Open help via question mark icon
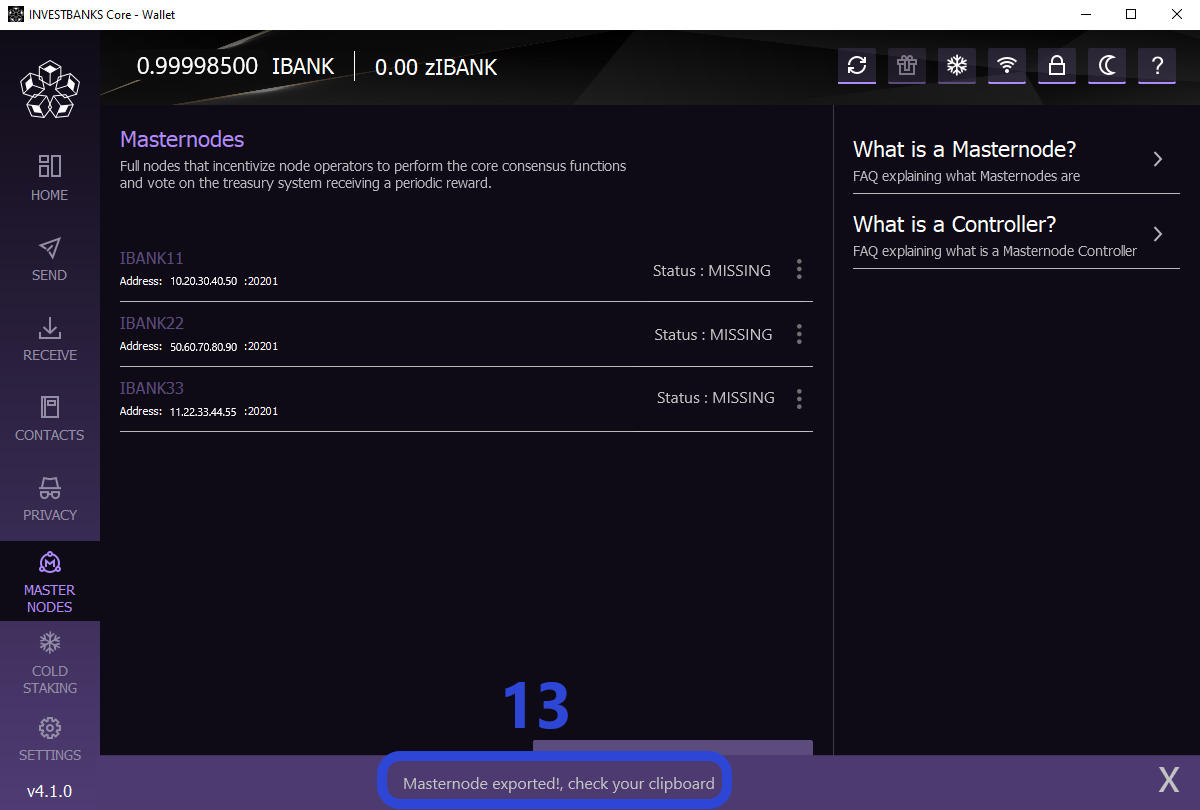Image resolution: width=1200 pixels, height=810 pixels. point(1157,66)
